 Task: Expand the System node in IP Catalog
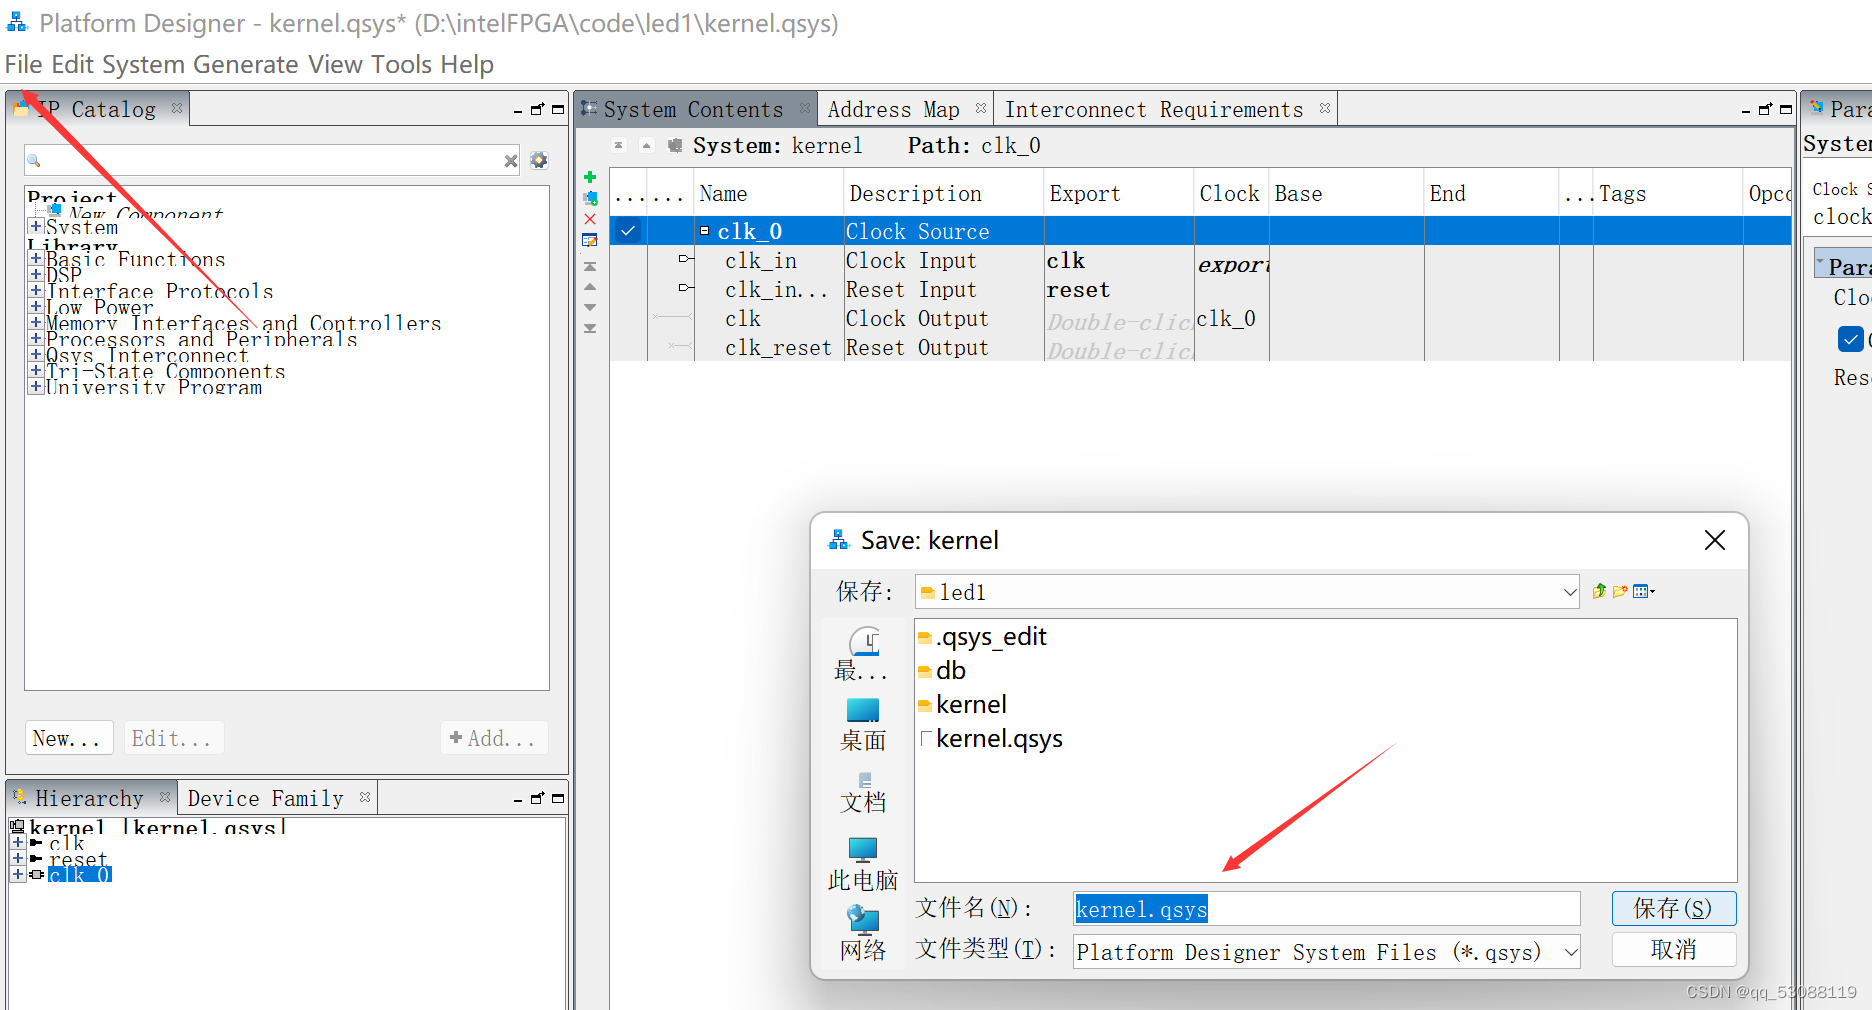tap(36, 227)
